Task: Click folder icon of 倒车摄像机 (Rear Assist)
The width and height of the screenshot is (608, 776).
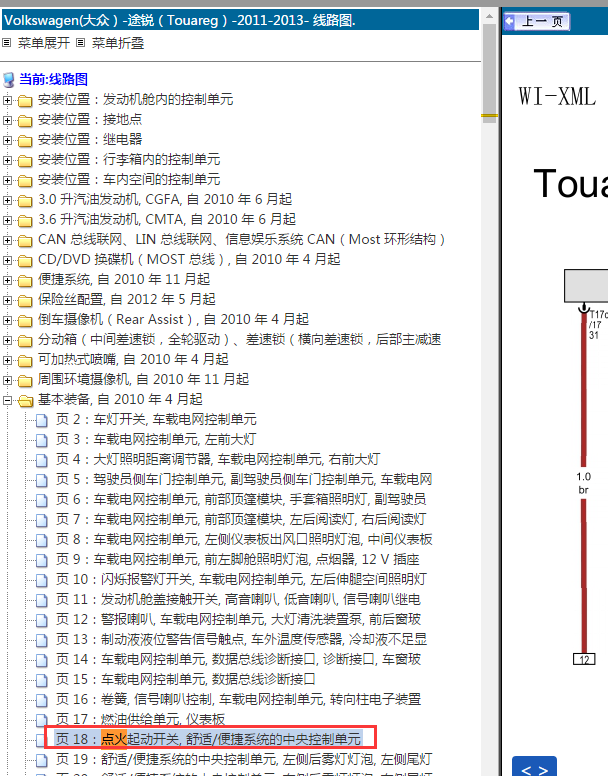Action: click(25, 321)
